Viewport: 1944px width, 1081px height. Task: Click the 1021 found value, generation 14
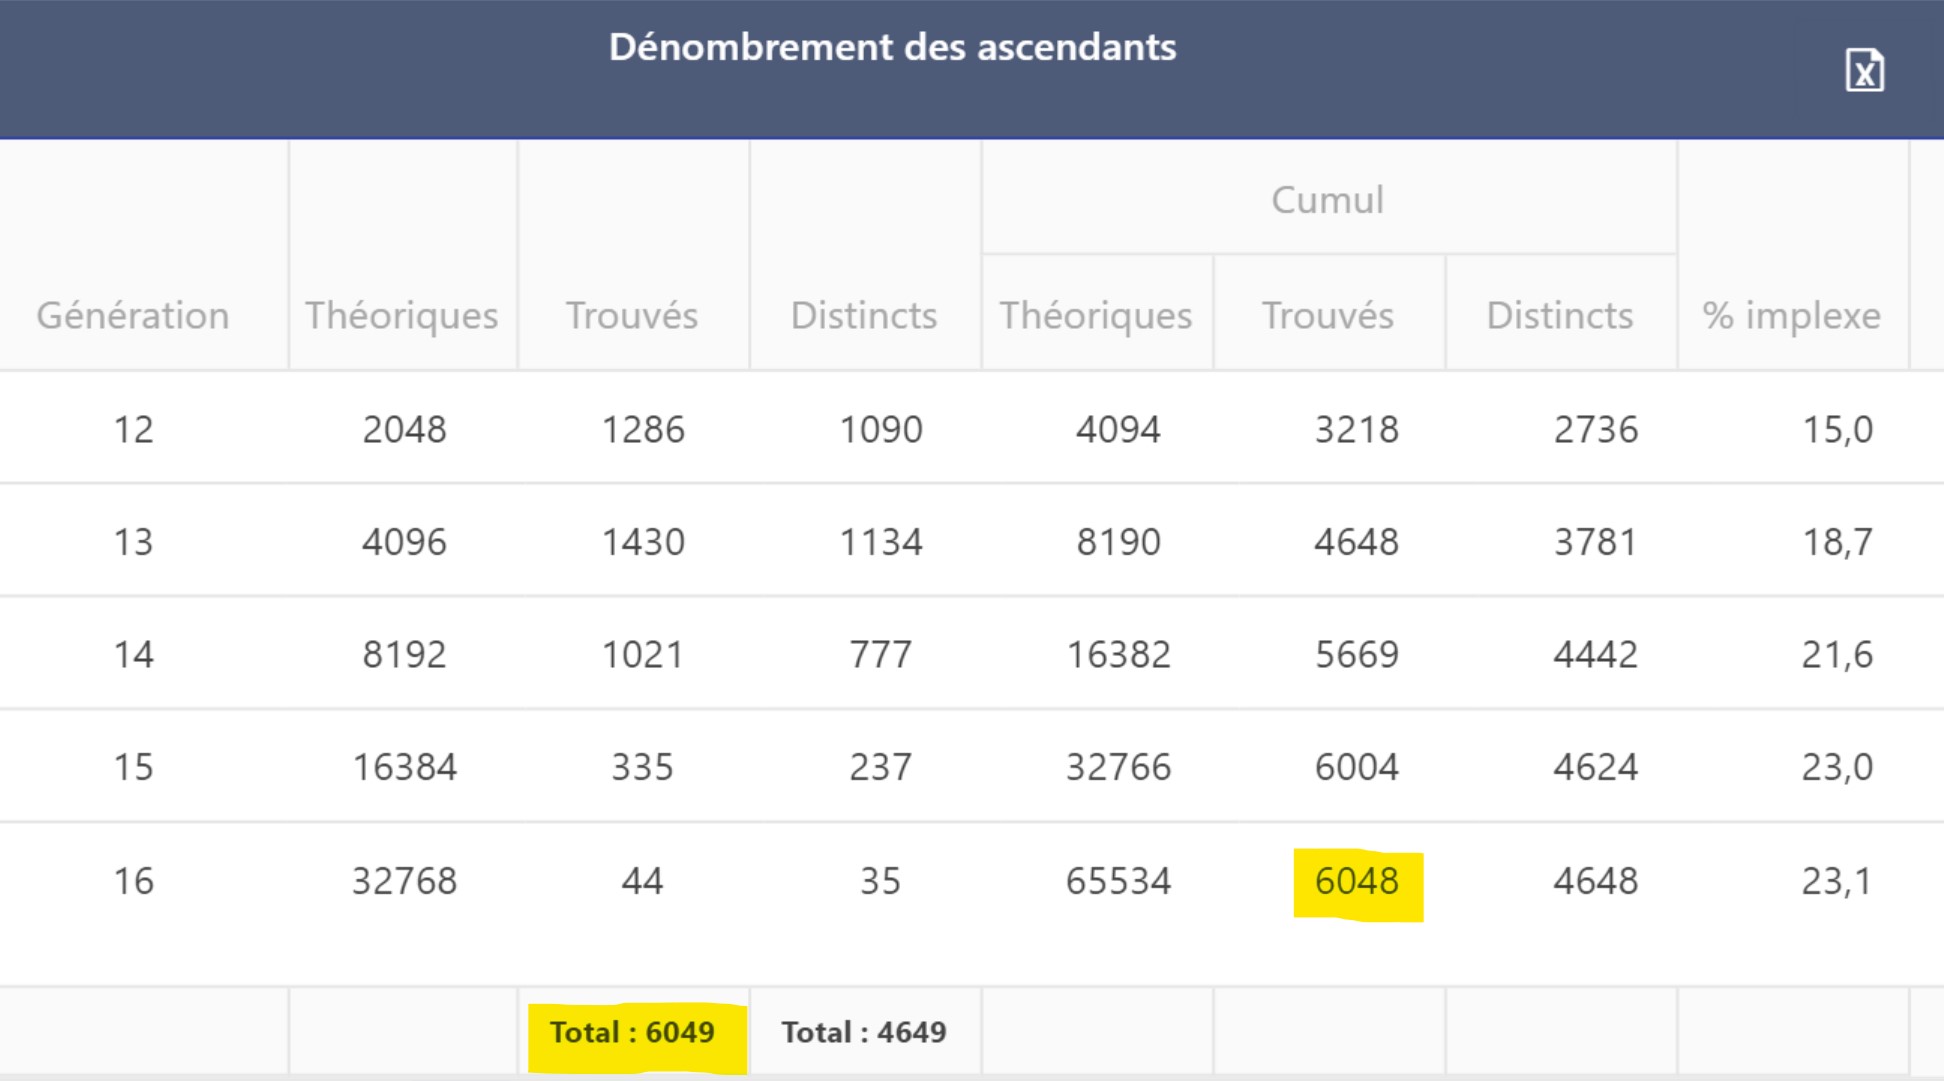pos(643,655)
